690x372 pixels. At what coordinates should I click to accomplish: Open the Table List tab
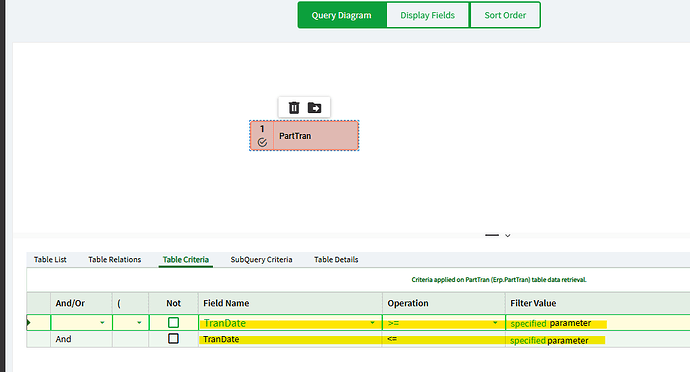coord(50,260)
